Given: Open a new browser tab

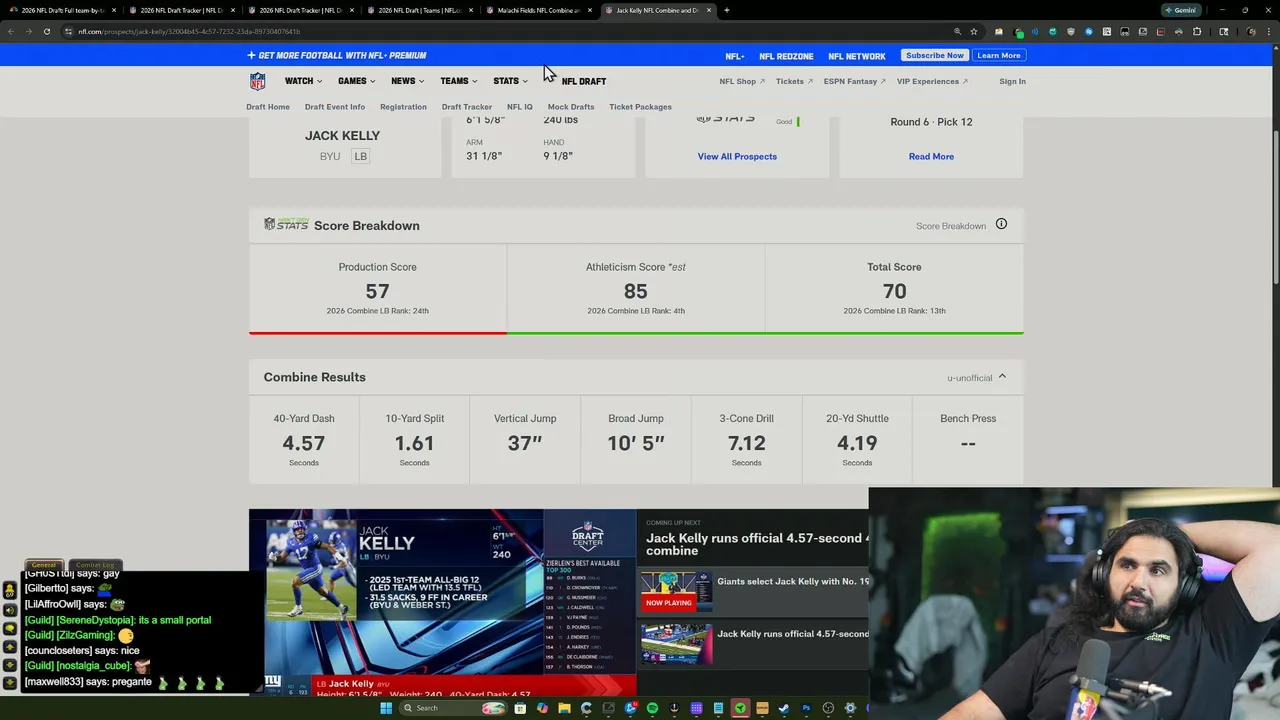Looking at the screenshot, I should click(x=727, y=10).
